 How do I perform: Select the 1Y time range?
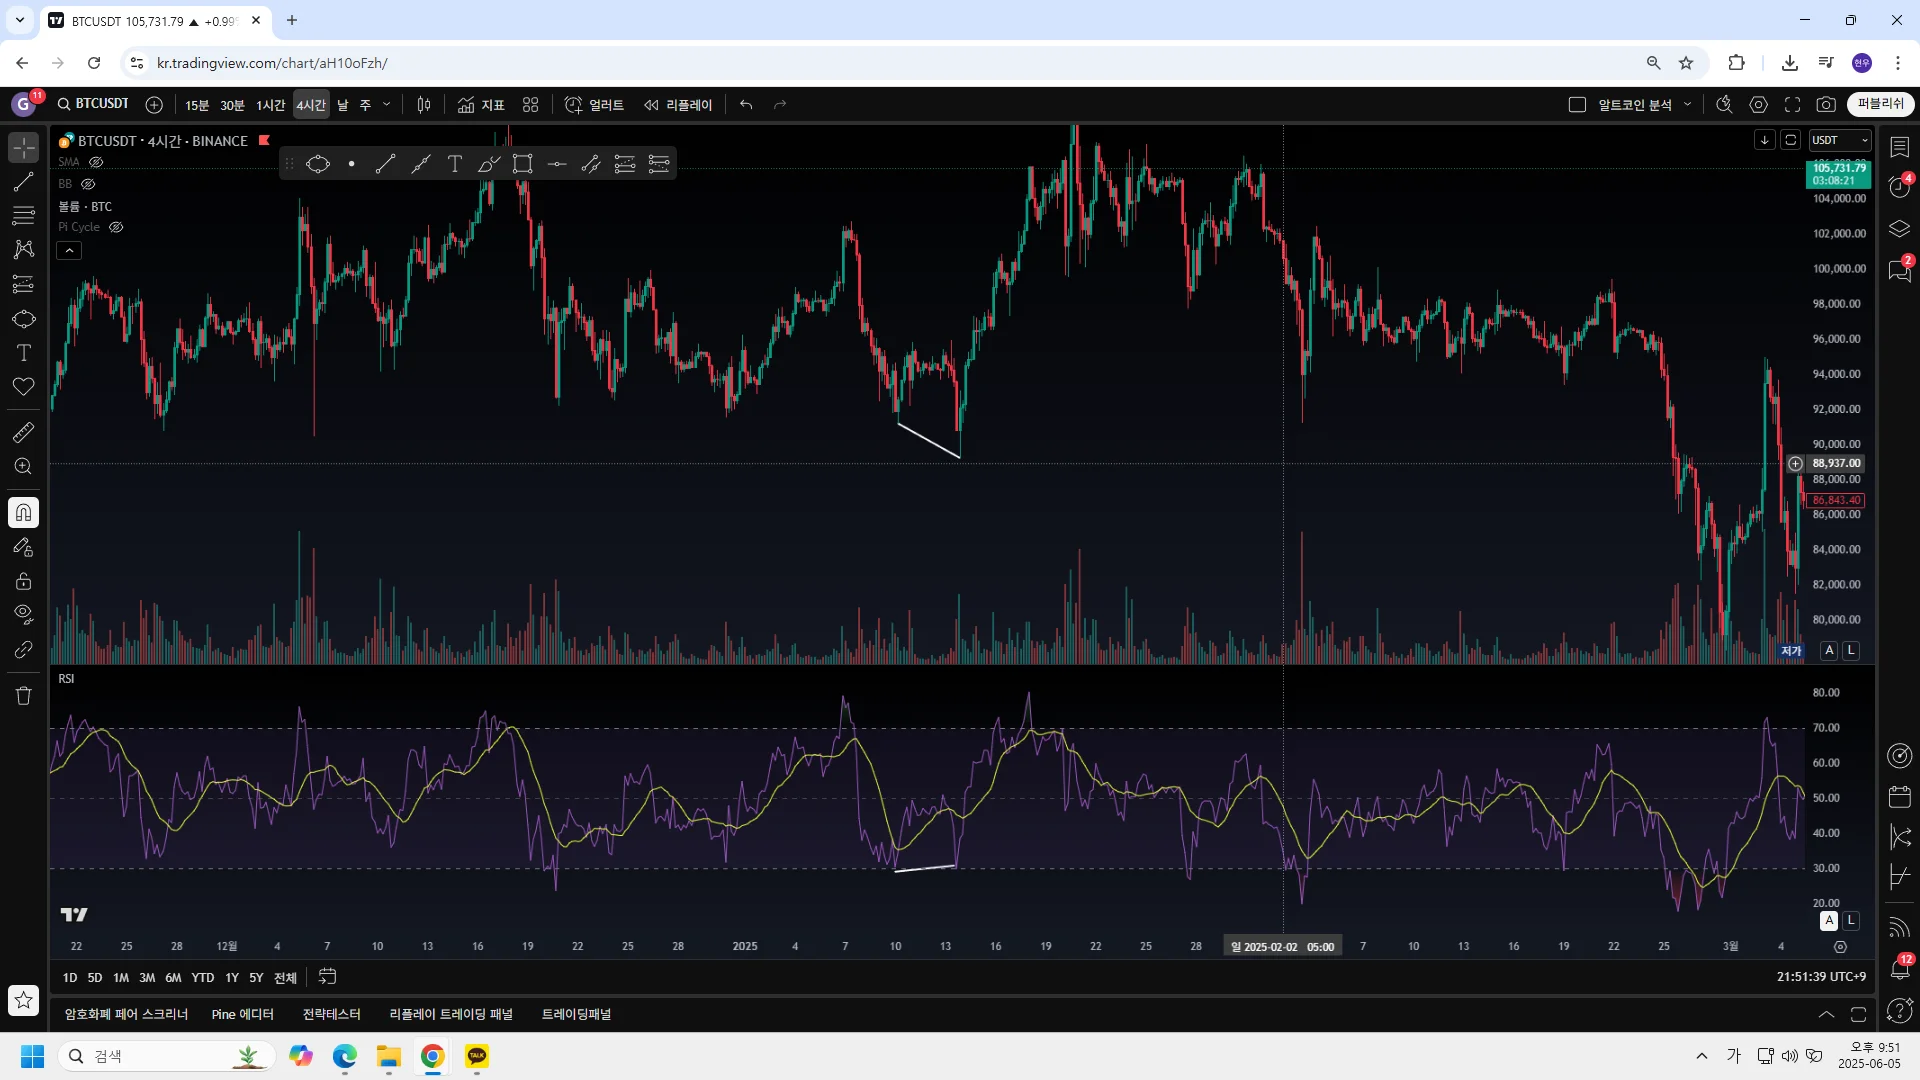(231, 977)
